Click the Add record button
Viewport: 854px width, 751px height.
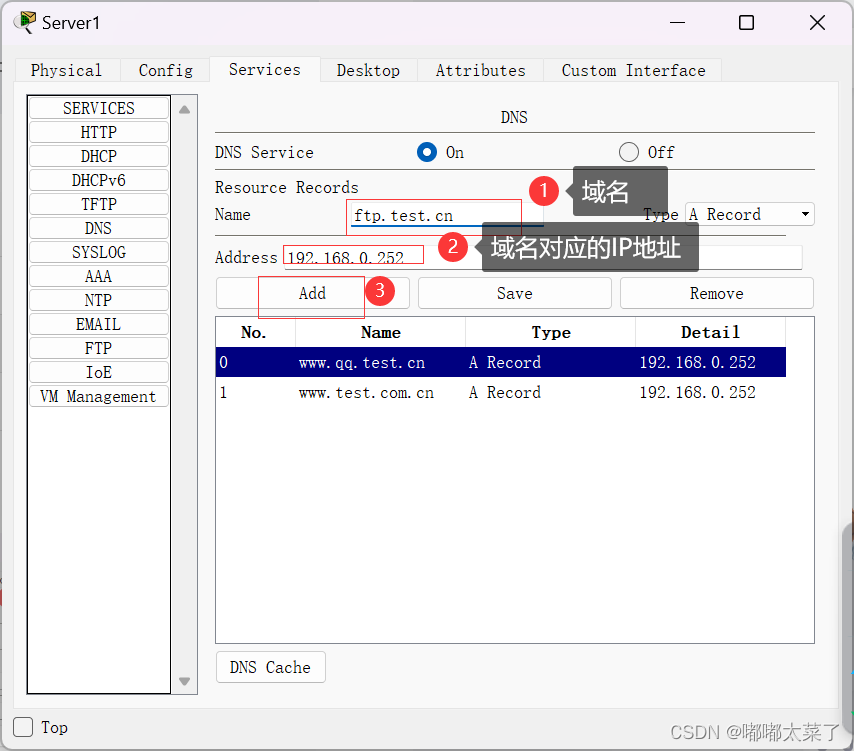(313, 294)
